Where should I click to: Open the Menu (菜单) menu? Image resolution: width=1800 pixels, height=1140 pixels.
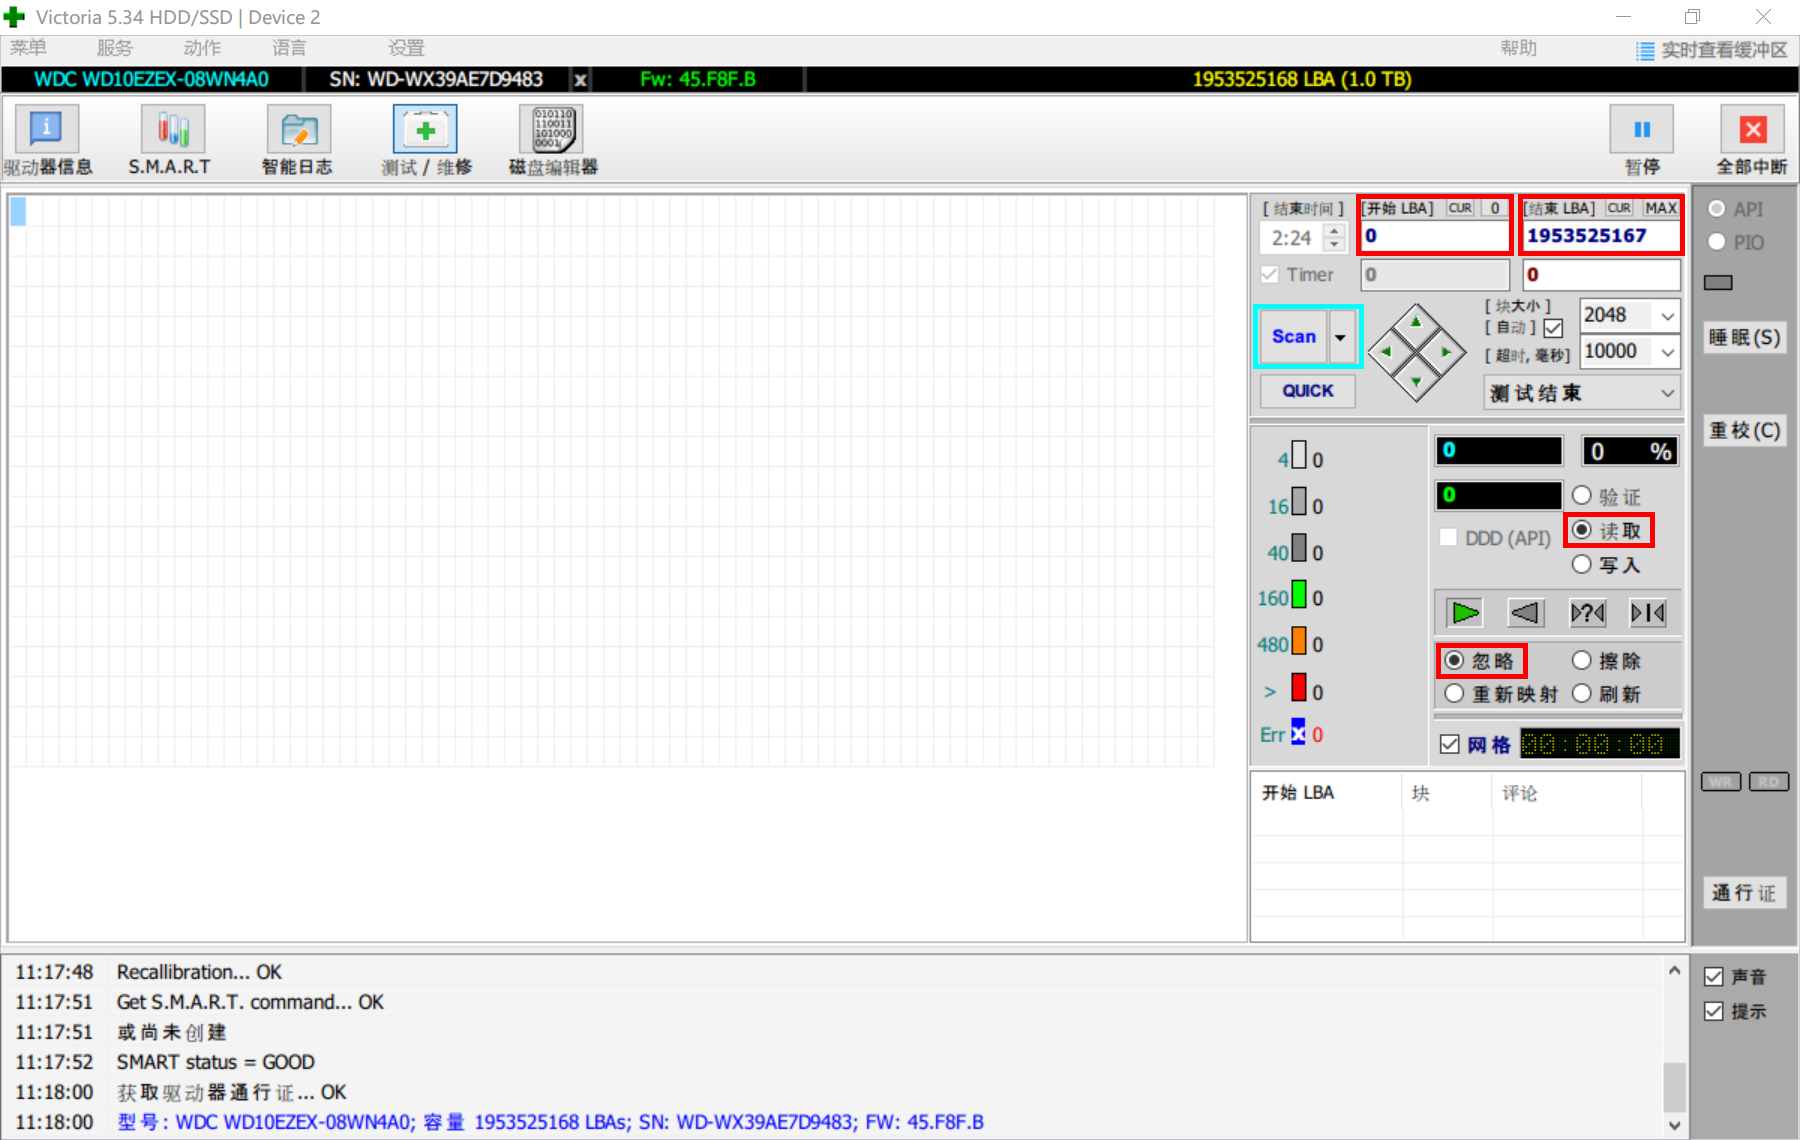point(28,48)
